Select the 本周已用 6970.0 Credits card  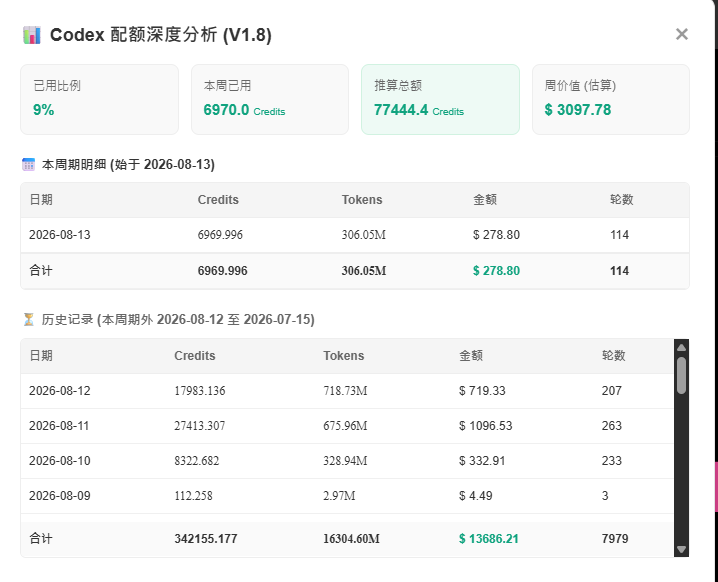point(270,99)
